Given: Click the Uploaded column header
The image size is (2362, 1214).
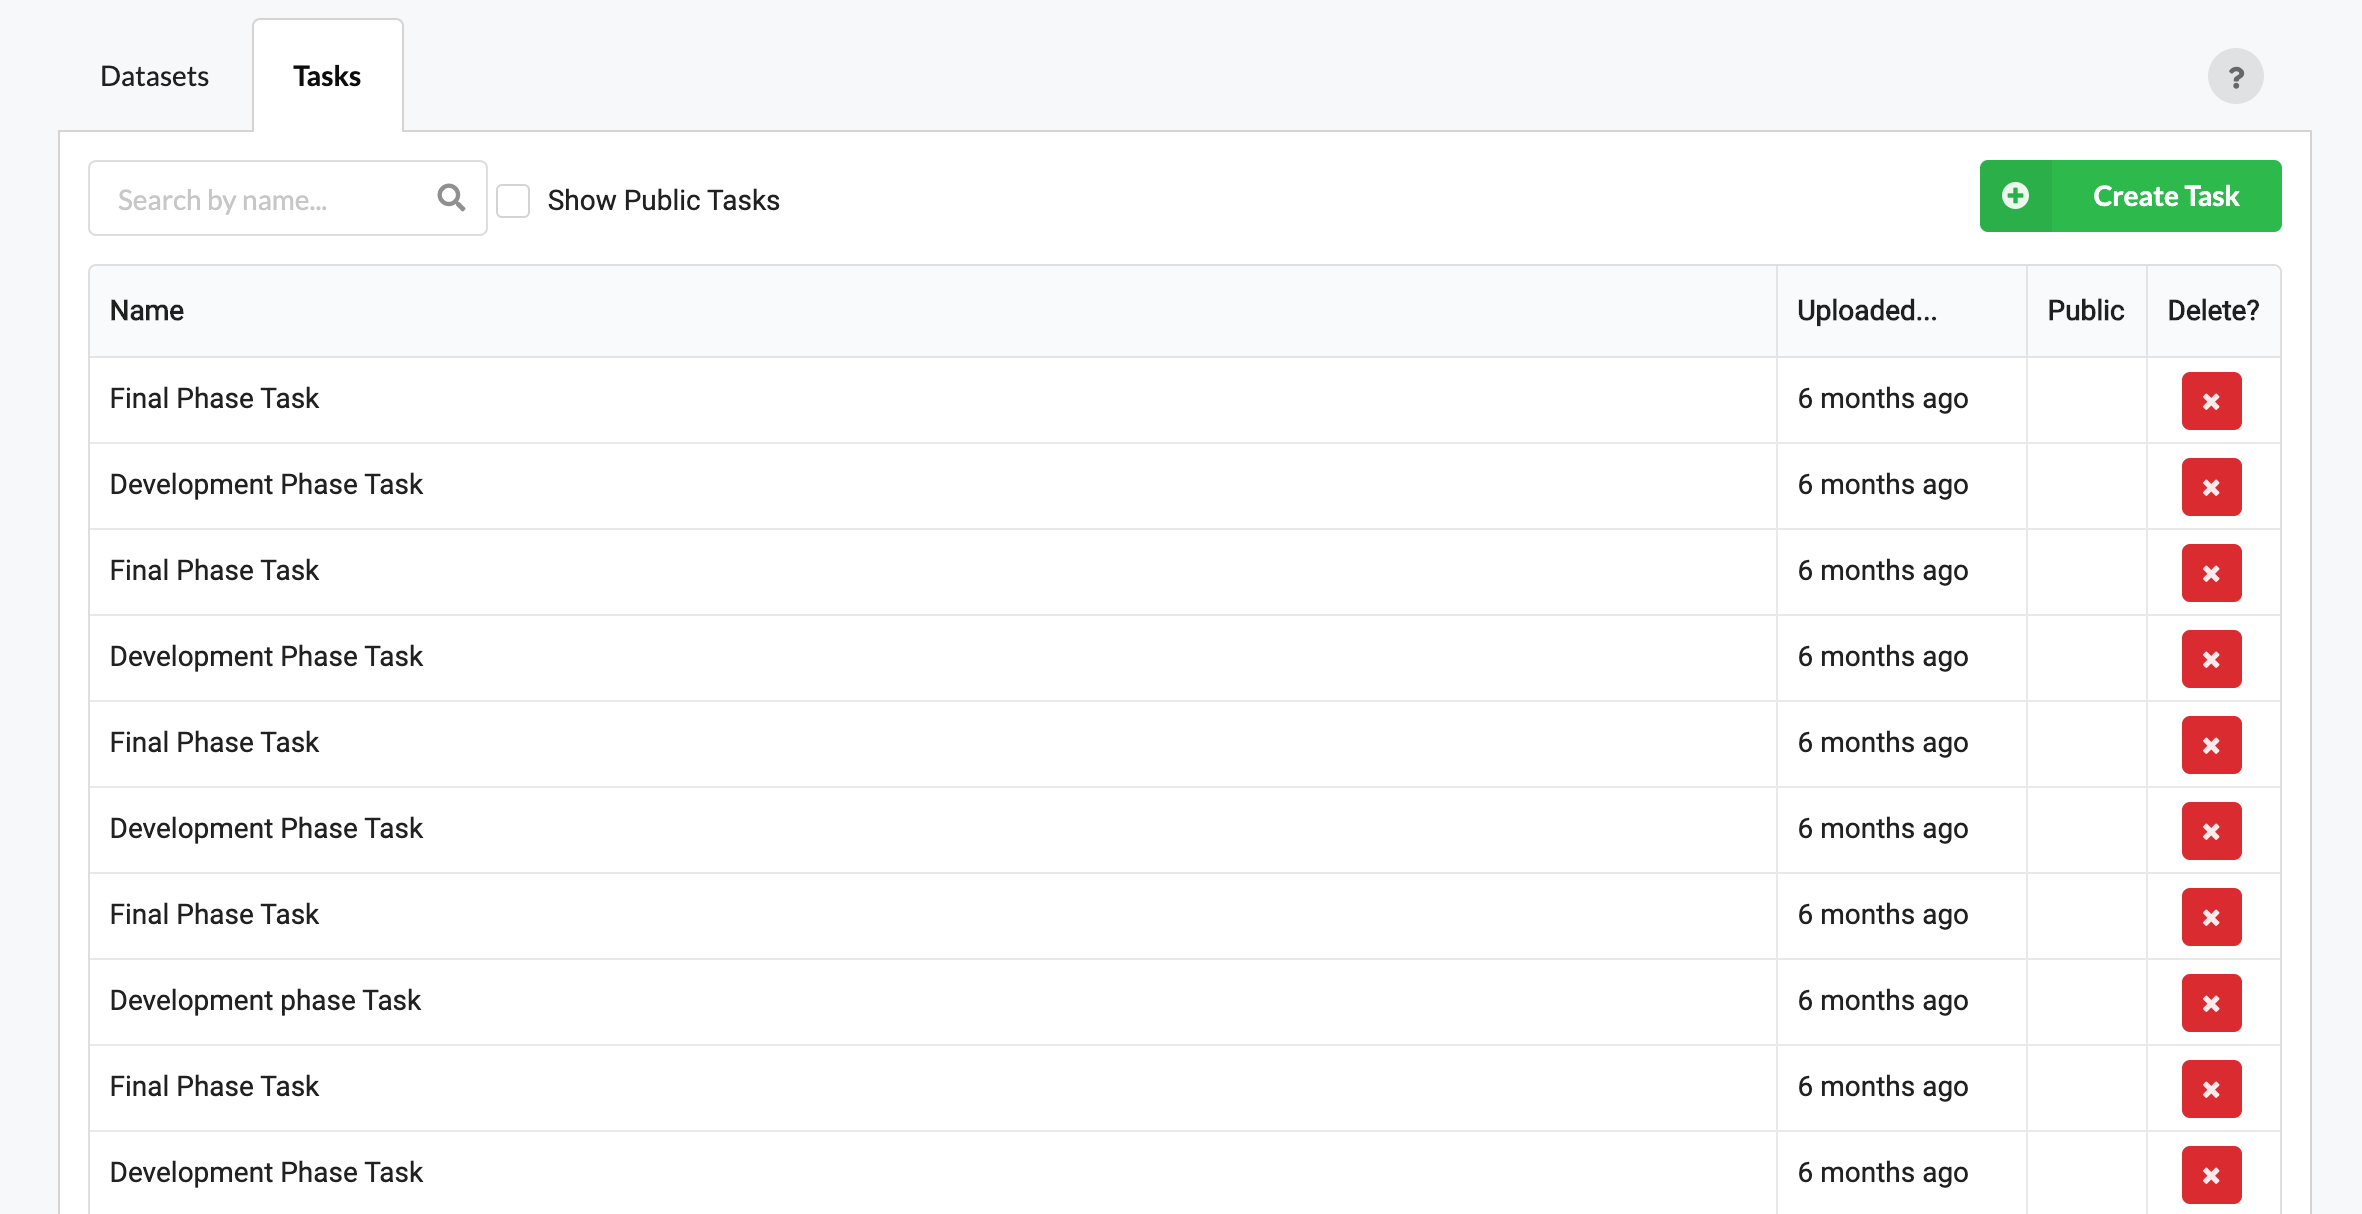Looking at the screenshot, I should [x=1866, y=310].
